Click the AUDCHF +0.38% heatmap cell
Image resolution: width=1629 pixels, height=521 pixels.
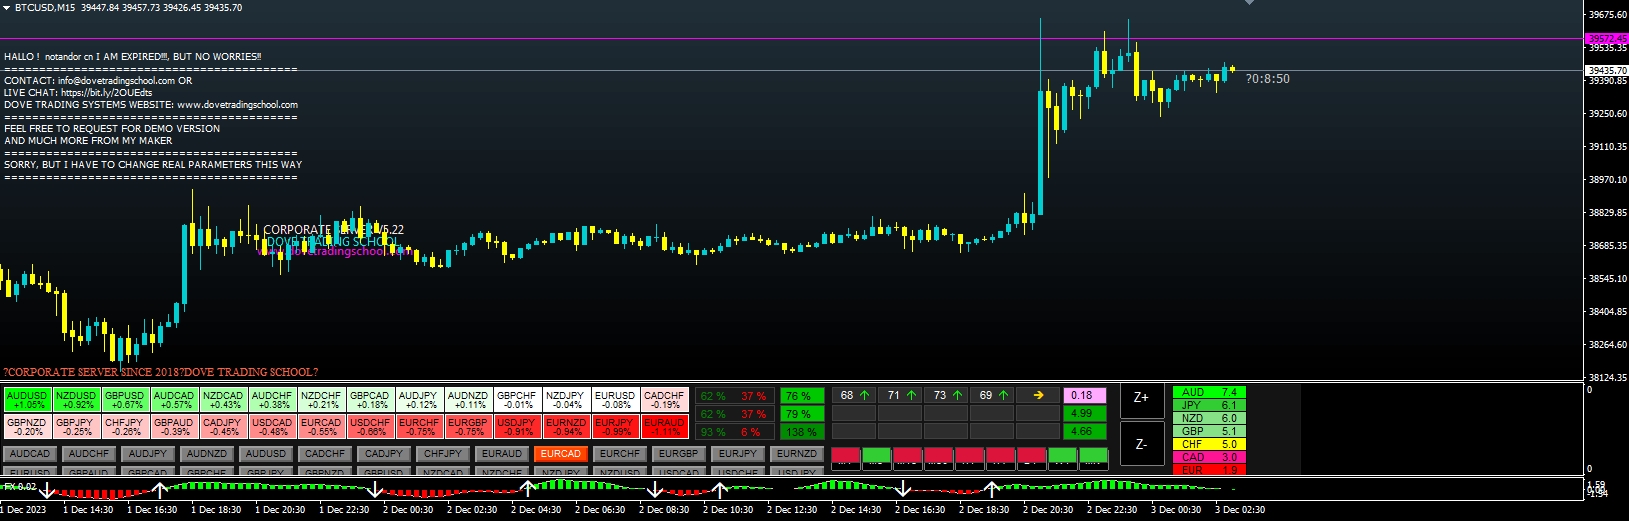click(x=274, y=400)
